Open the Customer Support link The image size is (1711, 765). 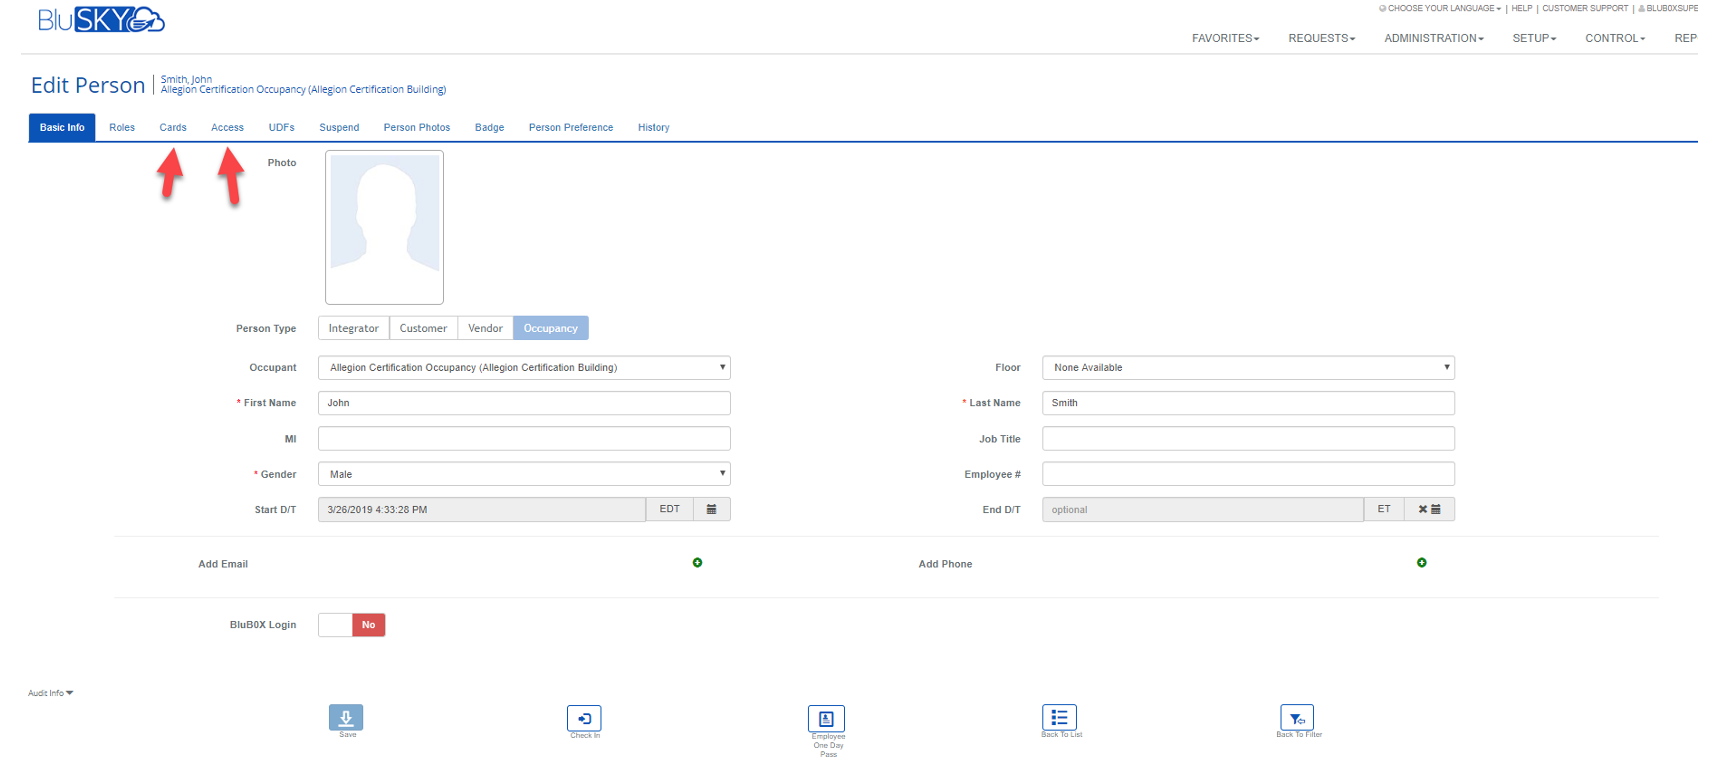[x=1584, y=8]
